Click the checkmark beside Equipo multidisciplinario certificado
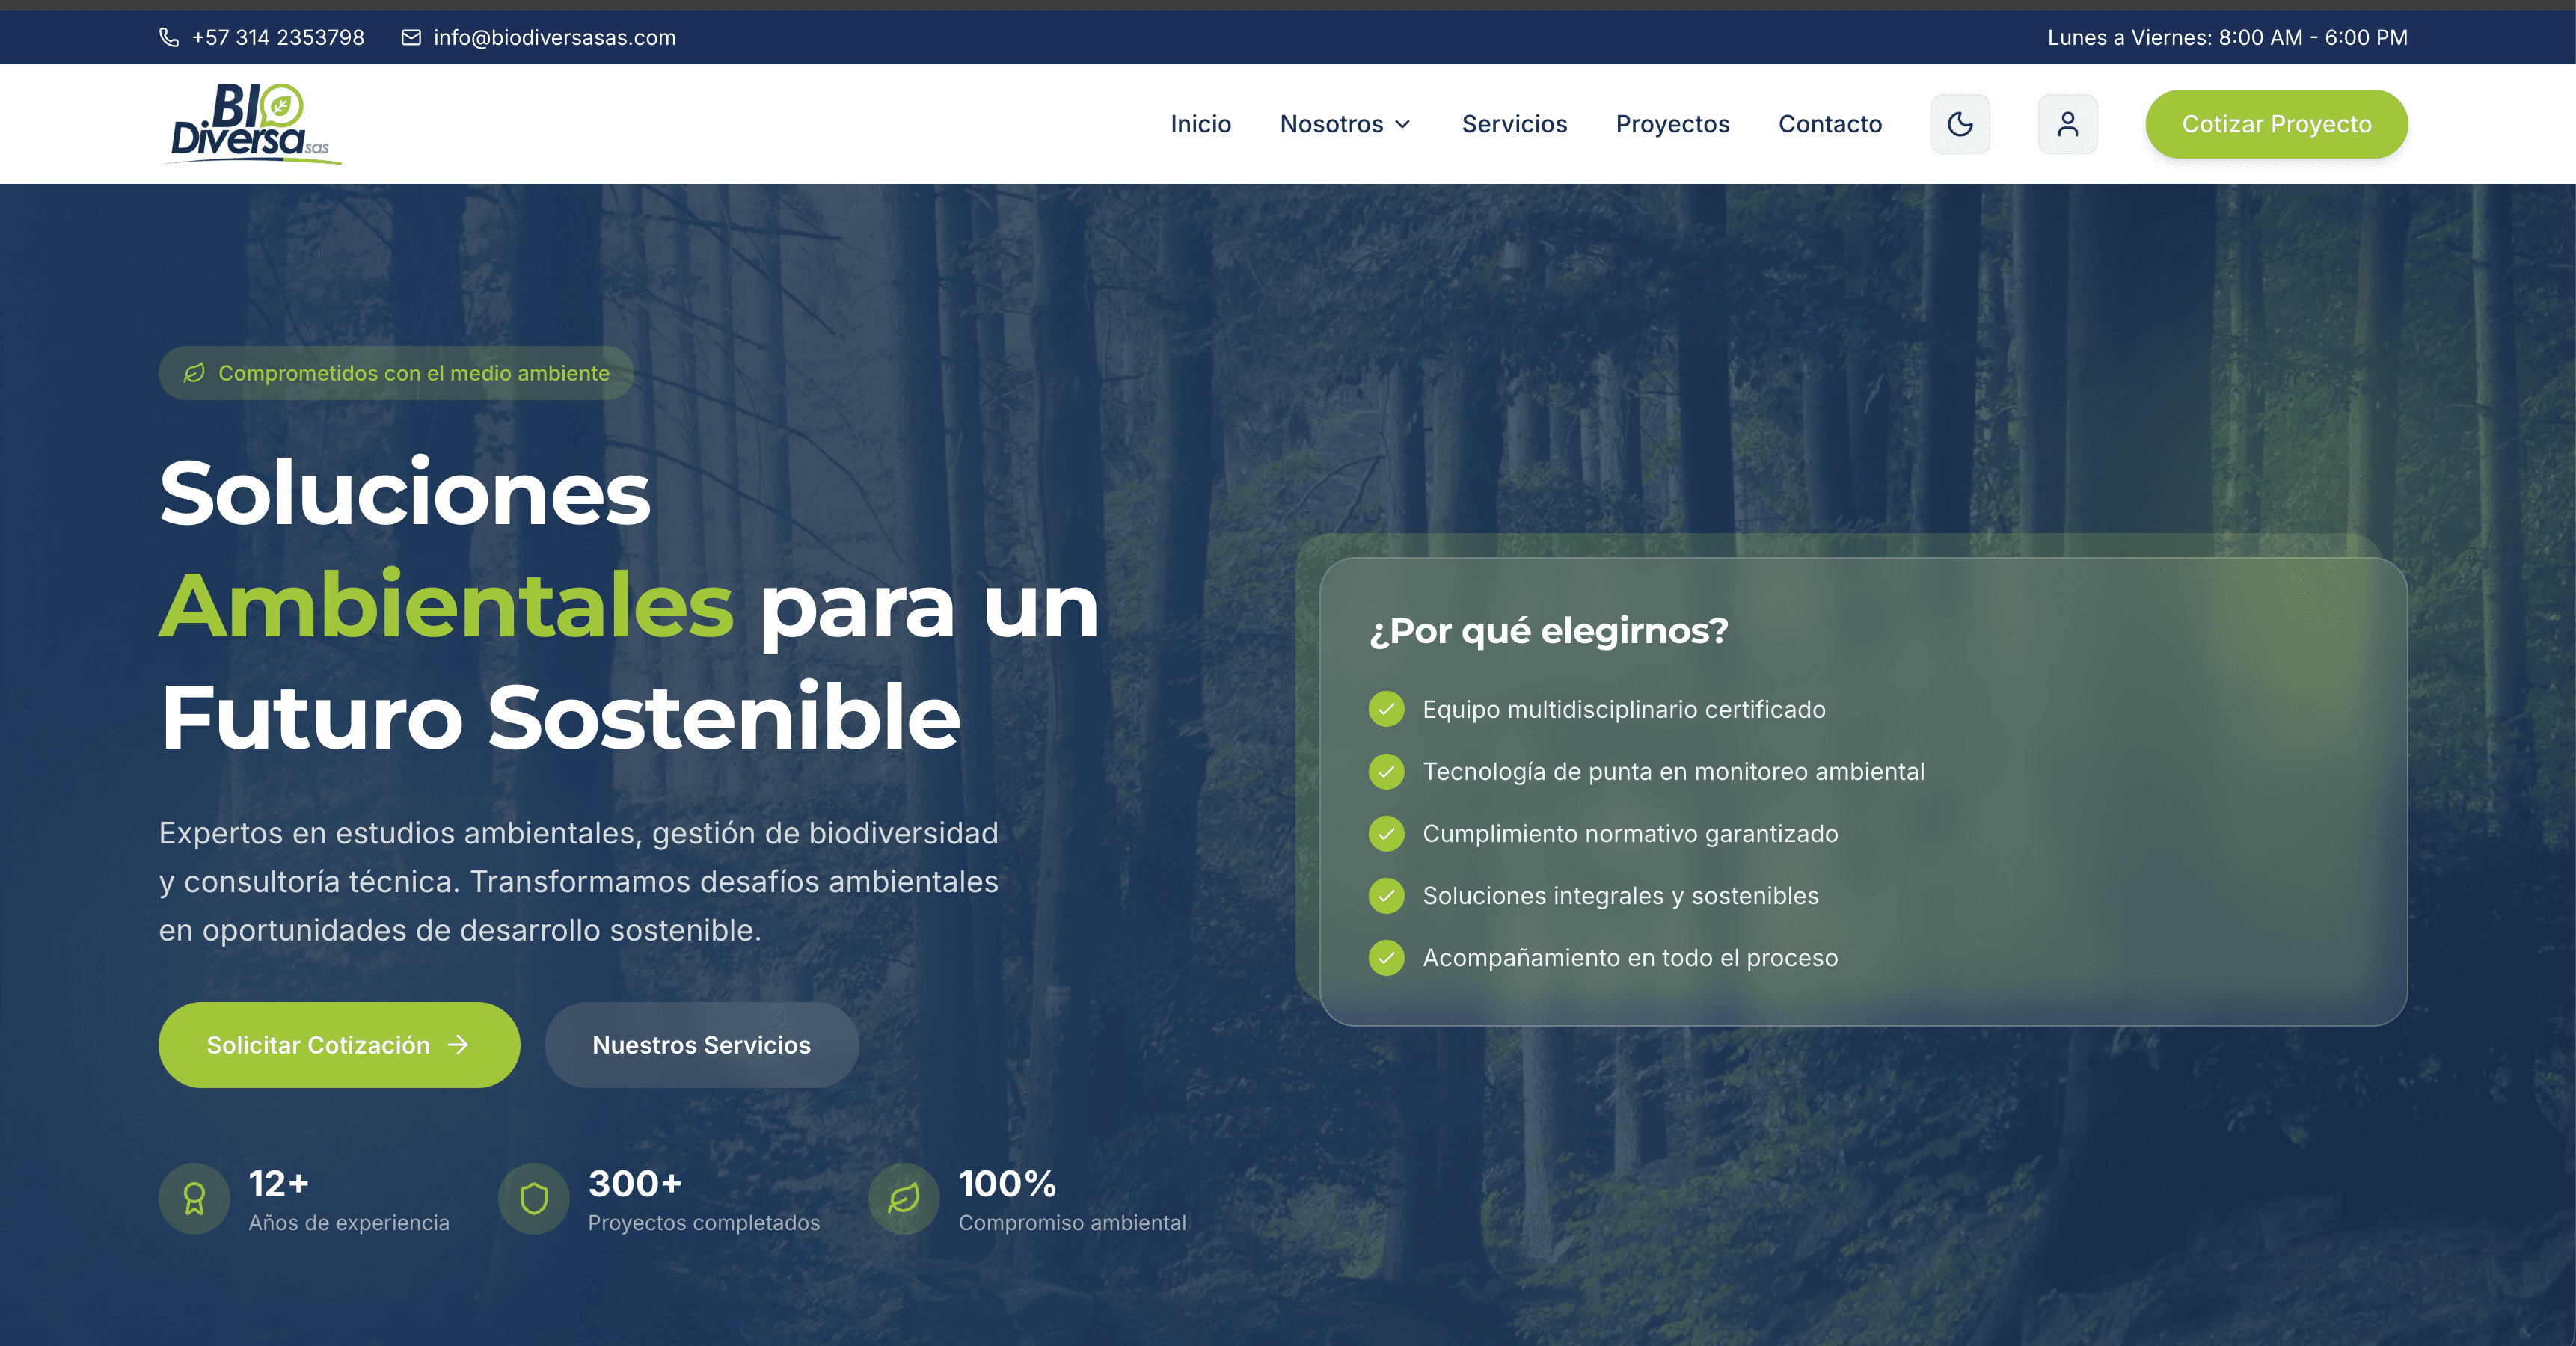 point(1387,709)
